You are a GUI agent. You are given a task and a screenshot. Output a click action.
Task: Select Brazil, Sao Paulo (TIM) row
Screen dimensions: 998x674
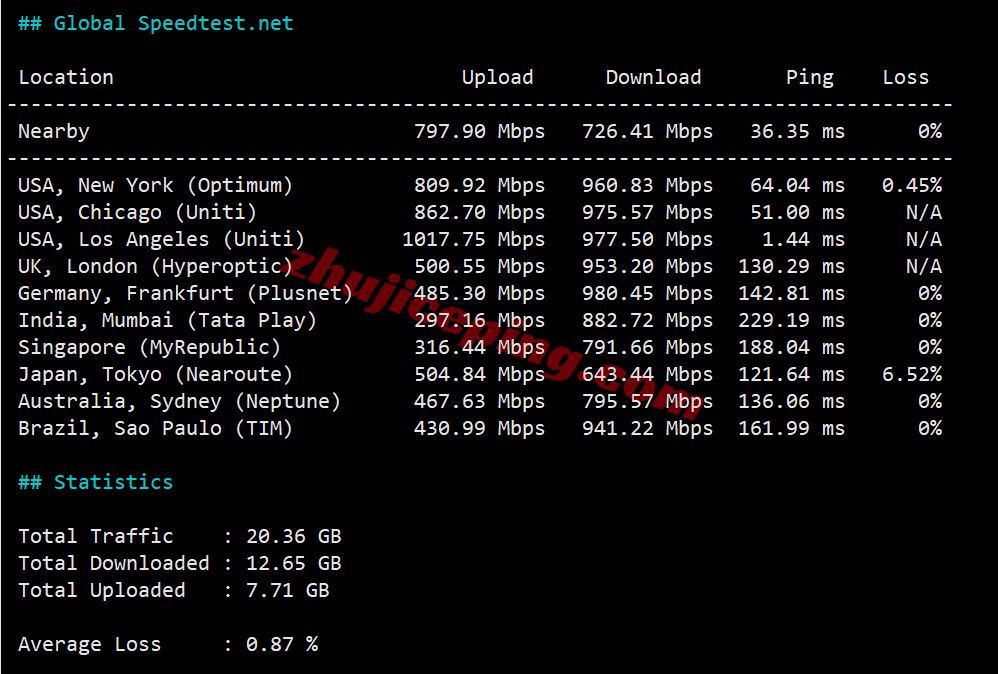pyautogui.click(x=481, y=428)
